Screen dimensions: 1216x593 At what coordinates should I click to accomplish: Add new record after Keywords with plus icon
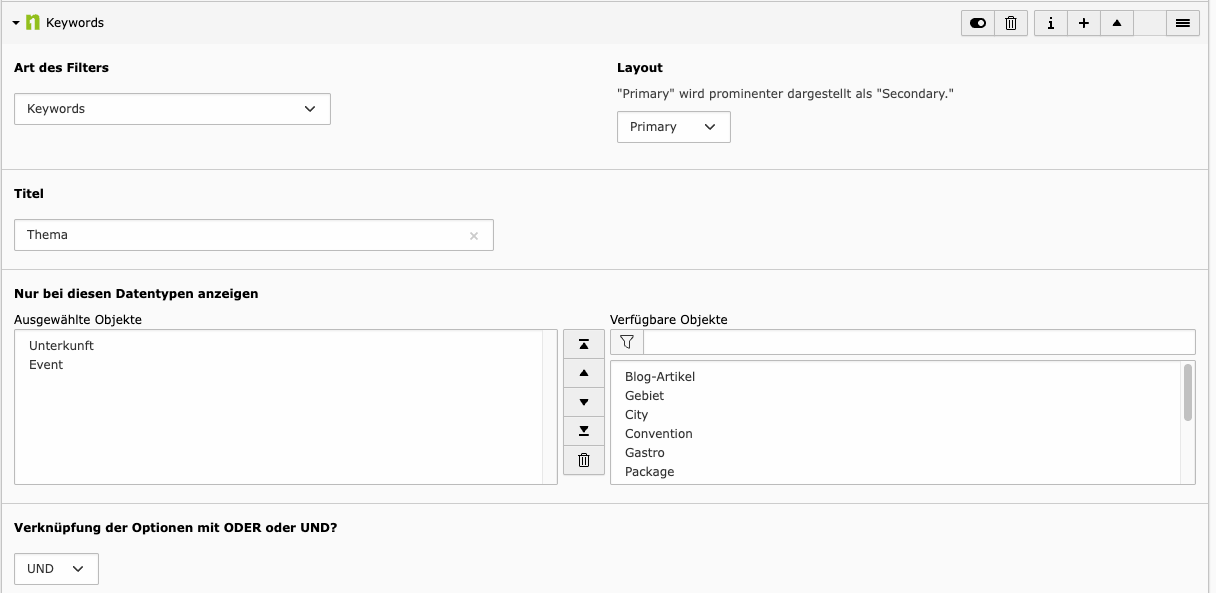click(1083, 23)
